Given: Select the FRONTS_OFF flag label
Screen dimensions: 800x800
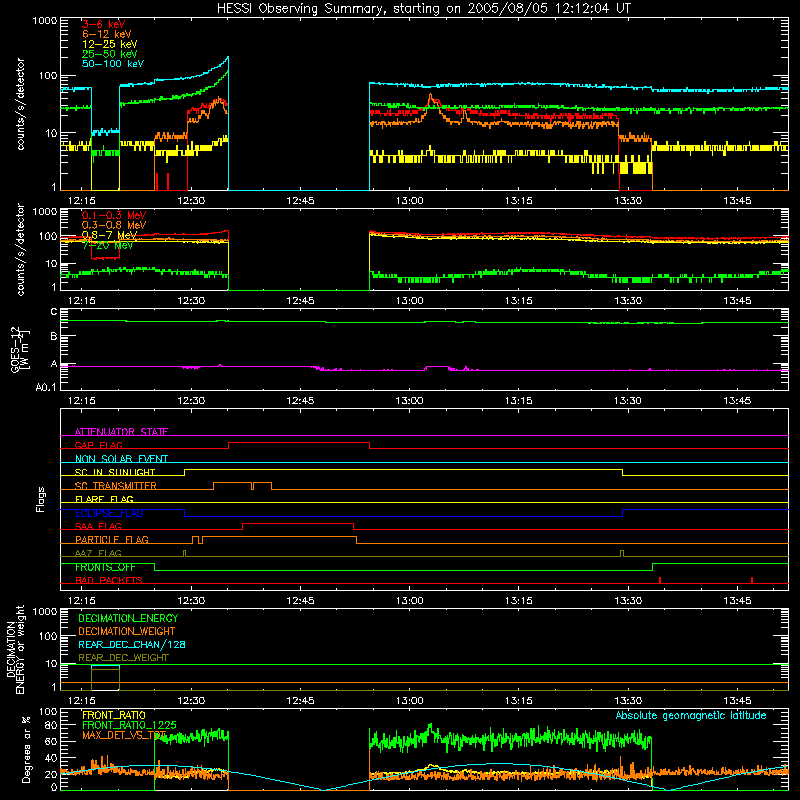Looking at the screenshot, I should [x=105, y=567].
